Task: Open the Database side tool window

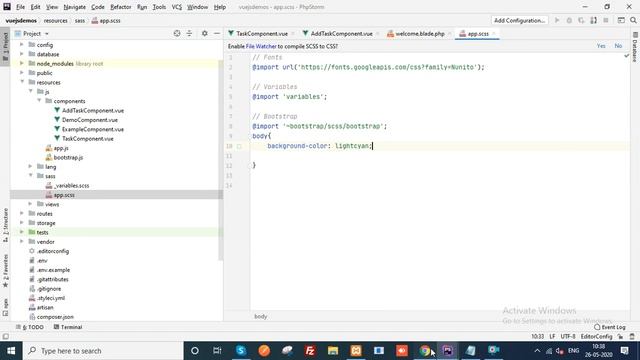Action: [x=635, y=47]
